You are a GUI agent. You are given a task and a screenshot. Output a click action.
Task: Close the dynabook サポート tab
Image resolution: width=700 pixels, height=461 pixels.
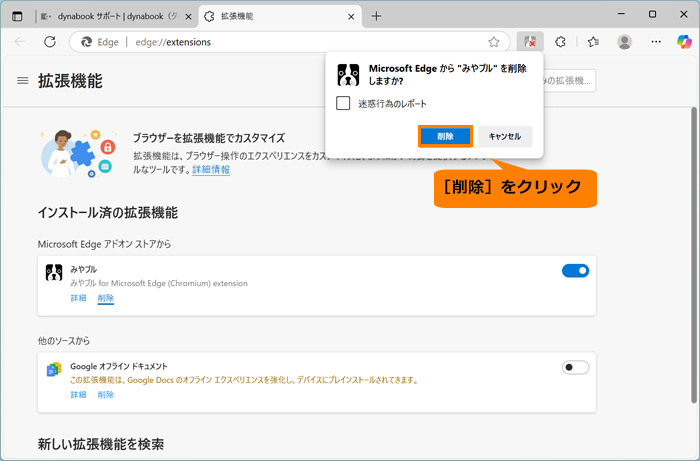188,17
